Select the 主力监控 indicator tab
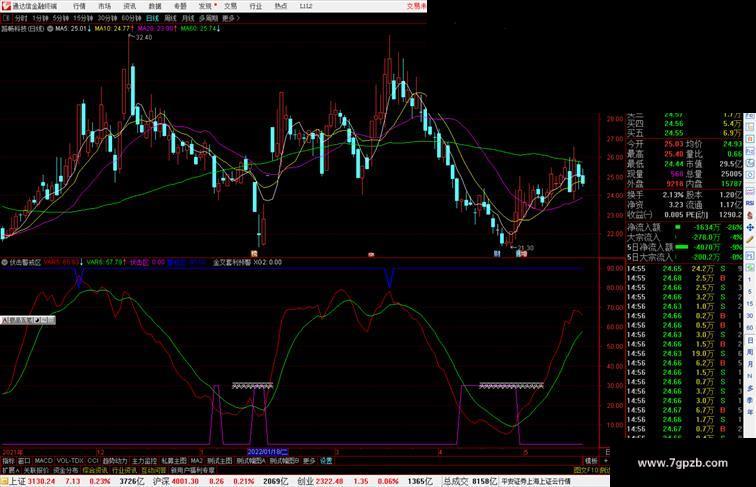The height and width of the screenshot is (487, 756). [x=145, y=461]
